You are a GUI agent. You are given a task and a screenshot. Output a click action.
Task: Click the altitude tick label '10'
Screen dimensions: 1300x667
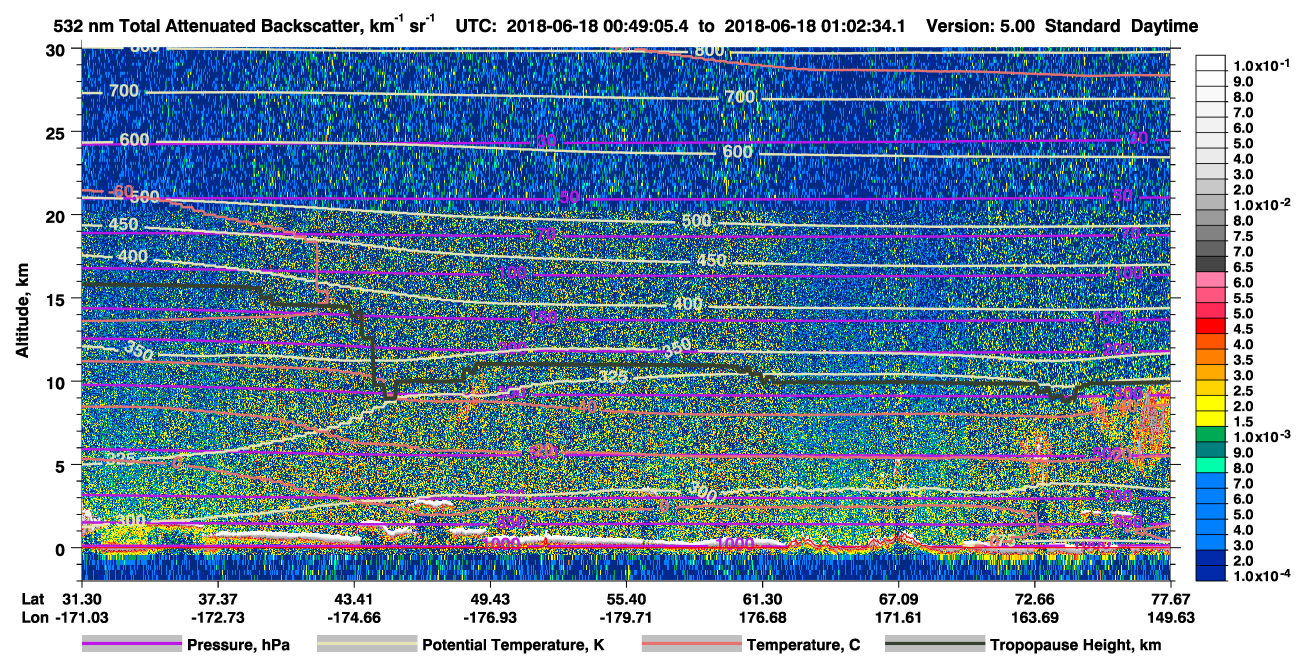57,382
